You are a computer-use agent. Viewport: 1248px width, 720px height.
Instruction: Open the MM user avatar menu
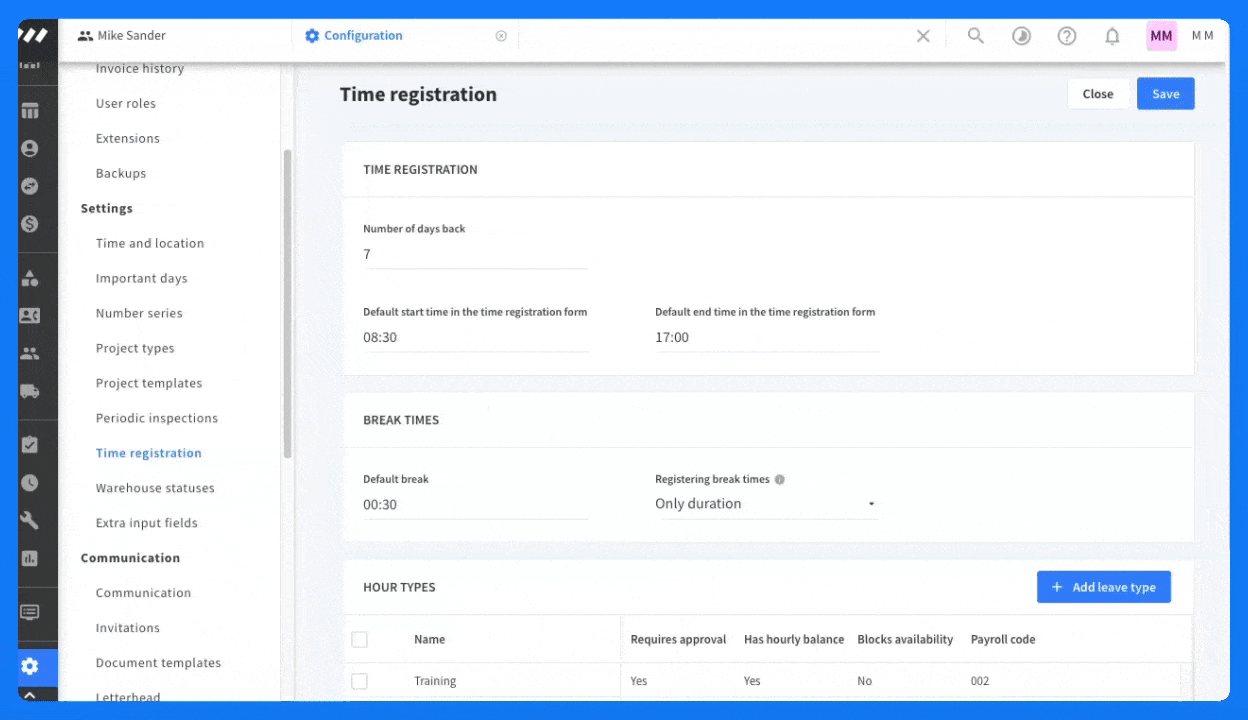click(x=1161, y=36)
